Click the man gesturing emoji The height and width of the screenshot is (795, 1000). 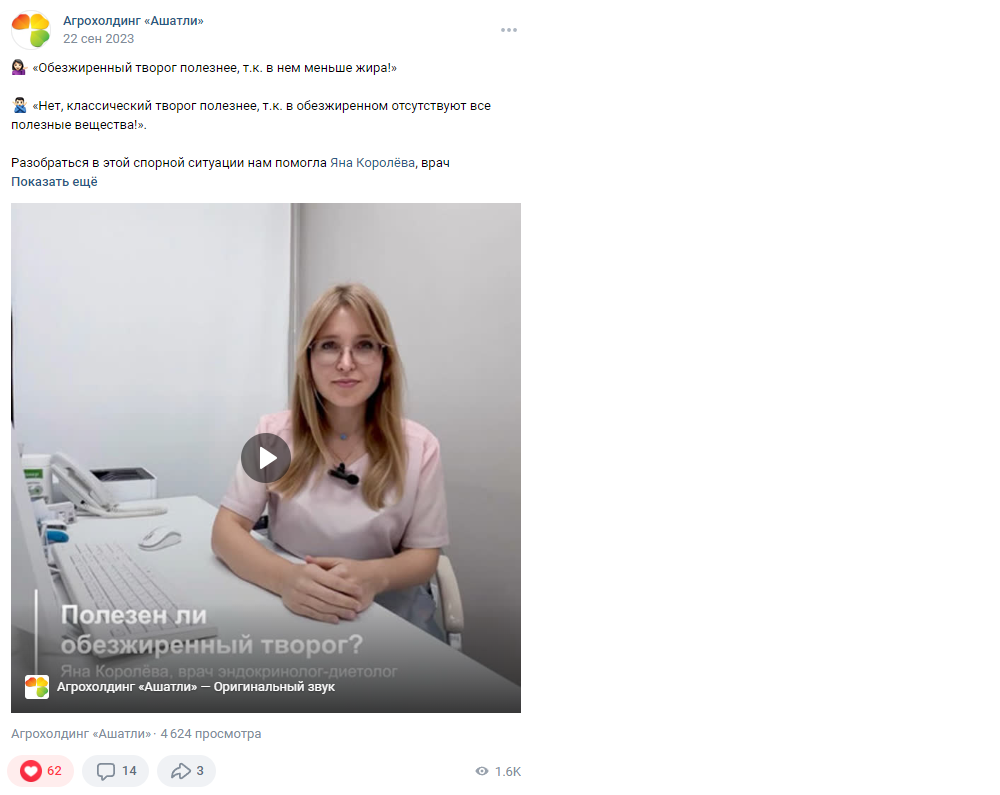(x=19, y=106)
